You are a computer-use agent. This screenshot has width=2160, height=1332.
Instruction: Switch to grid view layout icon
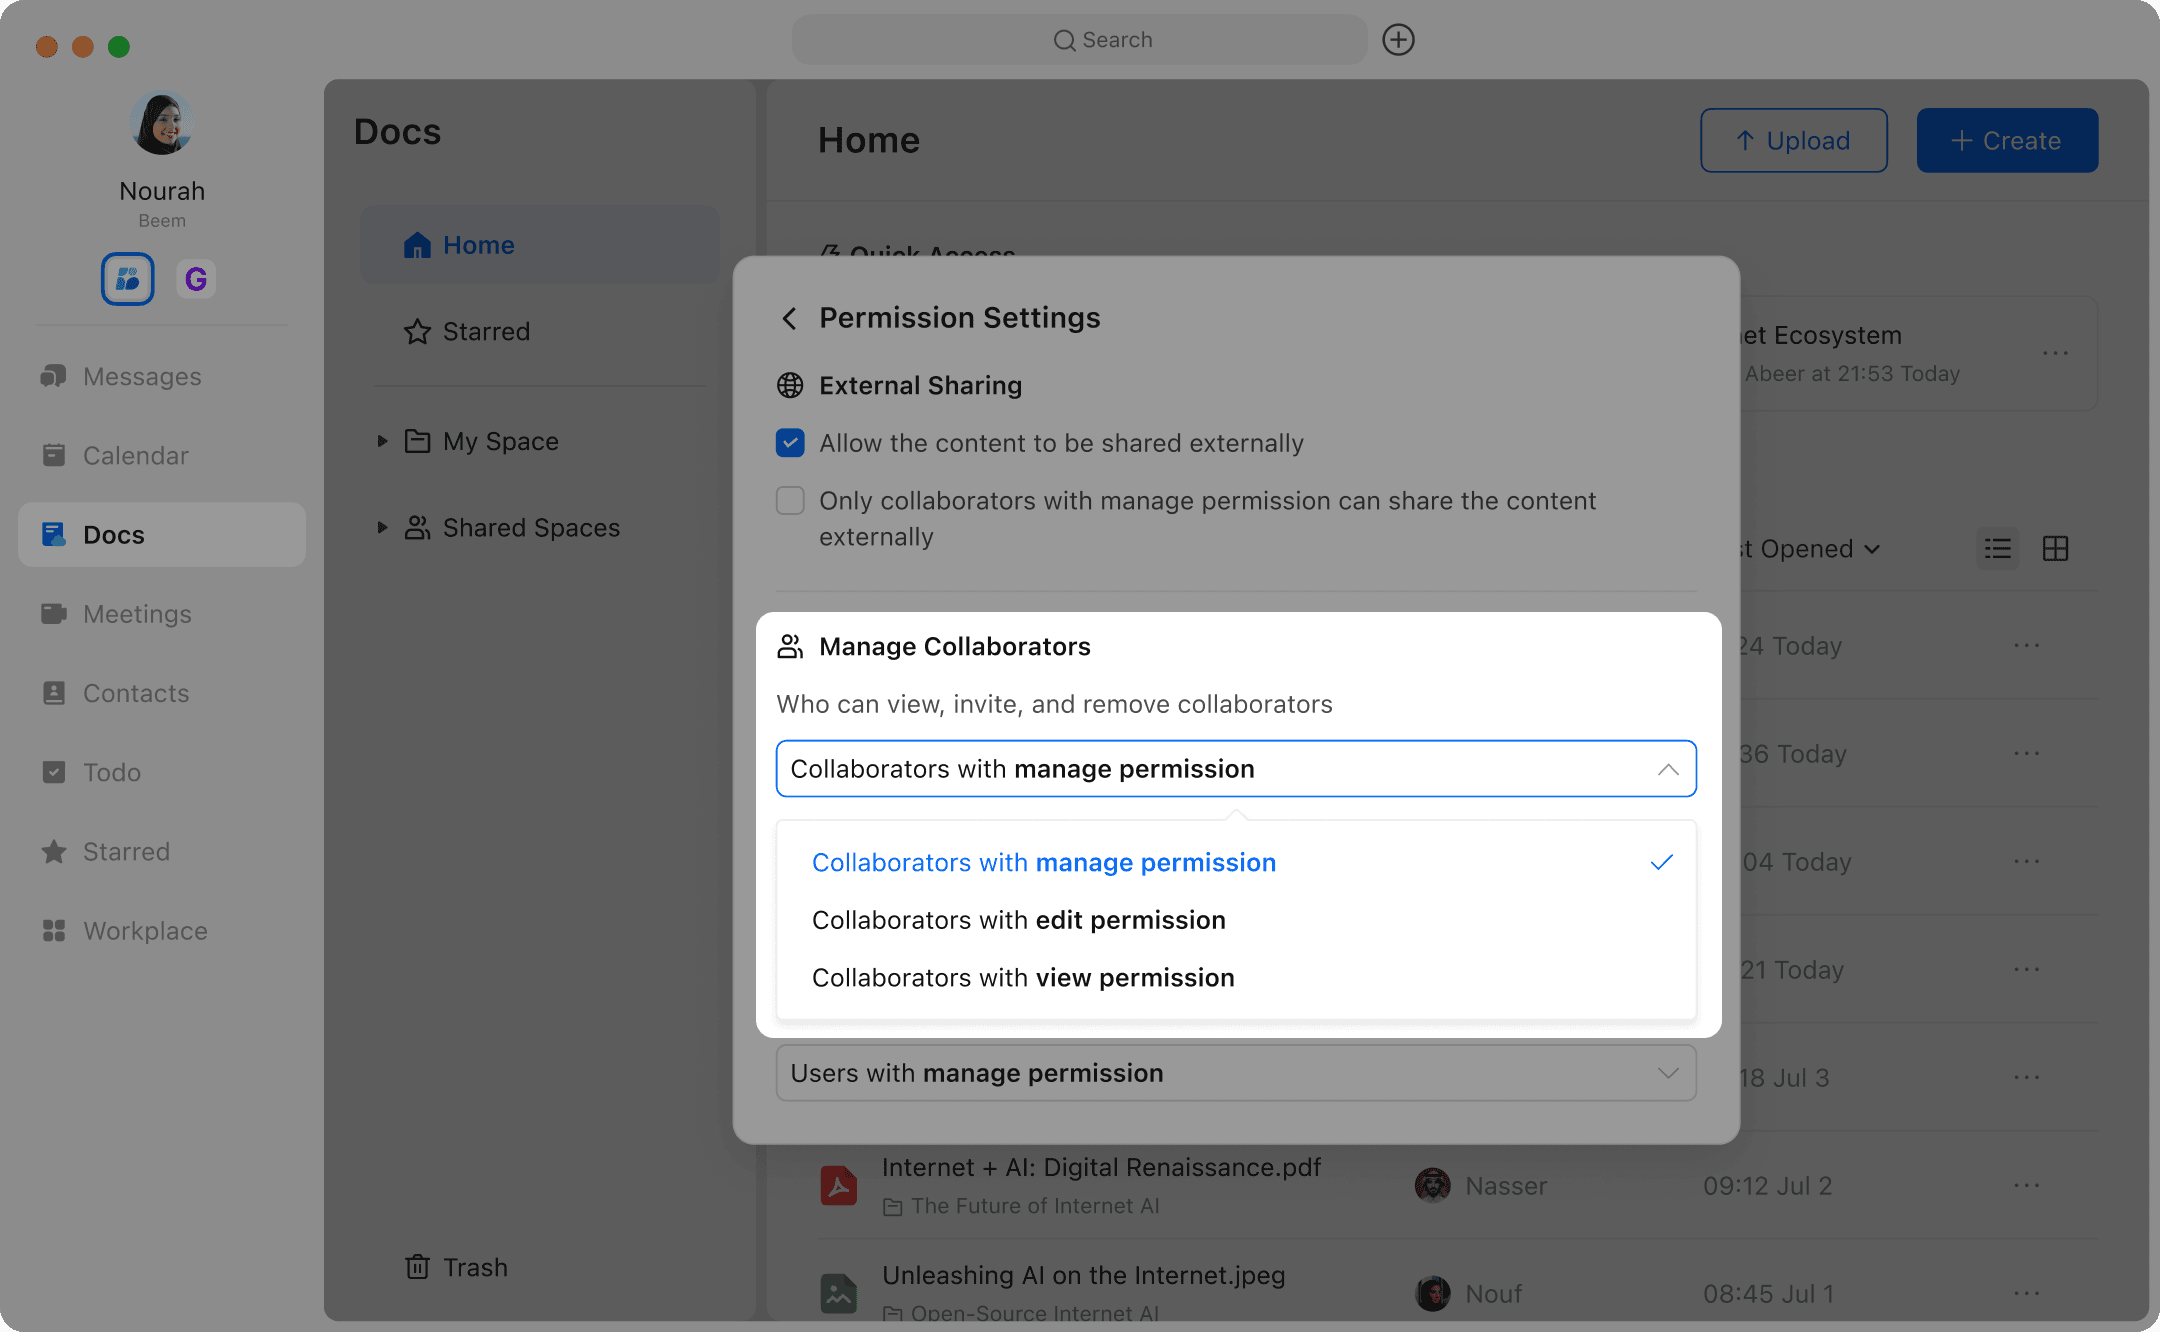2055,548
